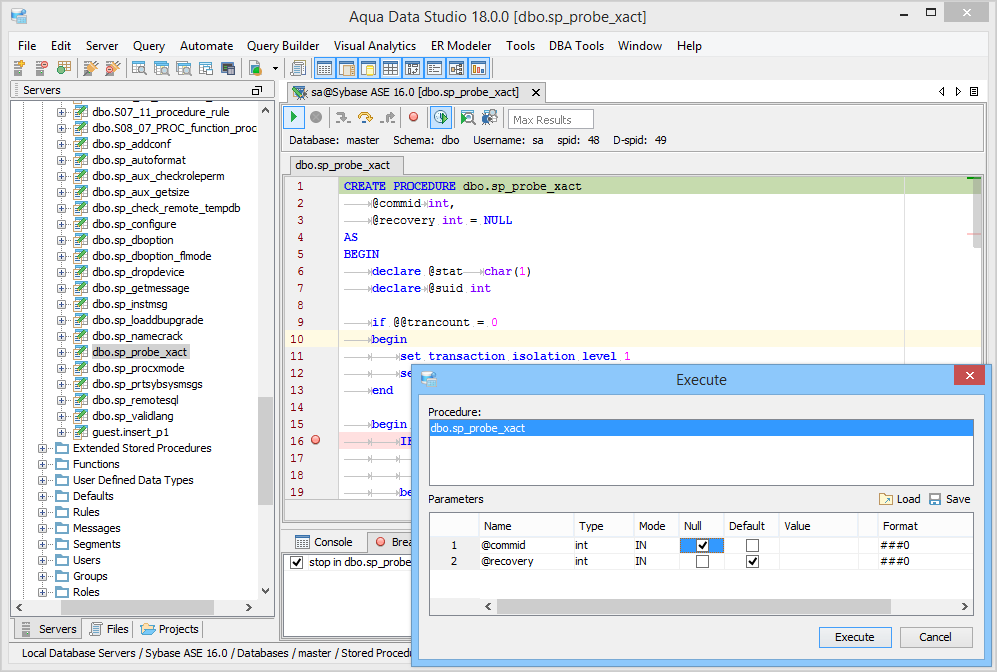Image resolution: width=997 pixels, height=672 pixels.
Task: Uncheck Default checkbox for @recovery parameter
Action: point(752,561)
